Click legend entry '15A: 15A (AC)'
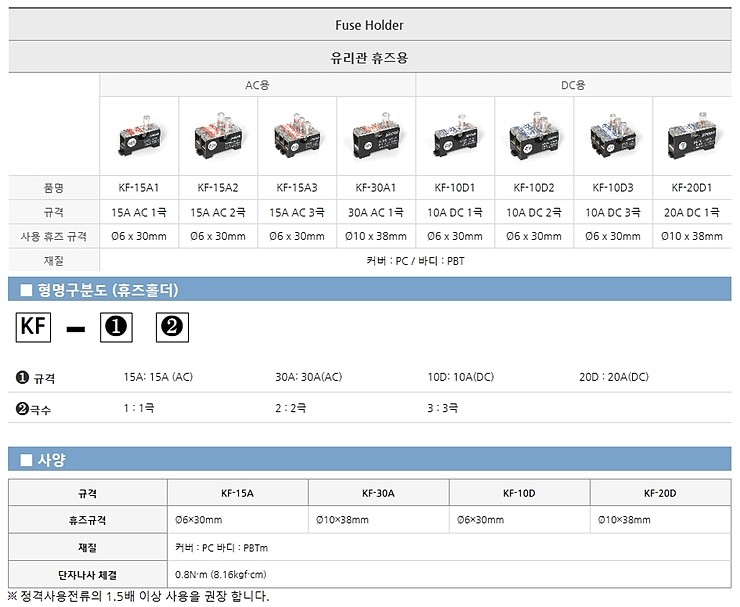The image size is (740, 607). [x=158, y=377]
